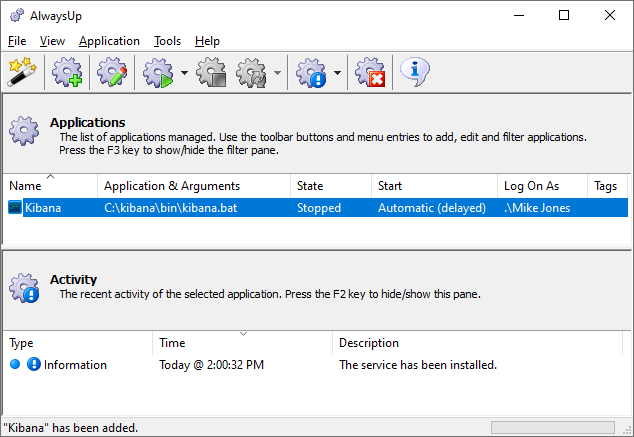Open the File menu

tap(17, 41)
